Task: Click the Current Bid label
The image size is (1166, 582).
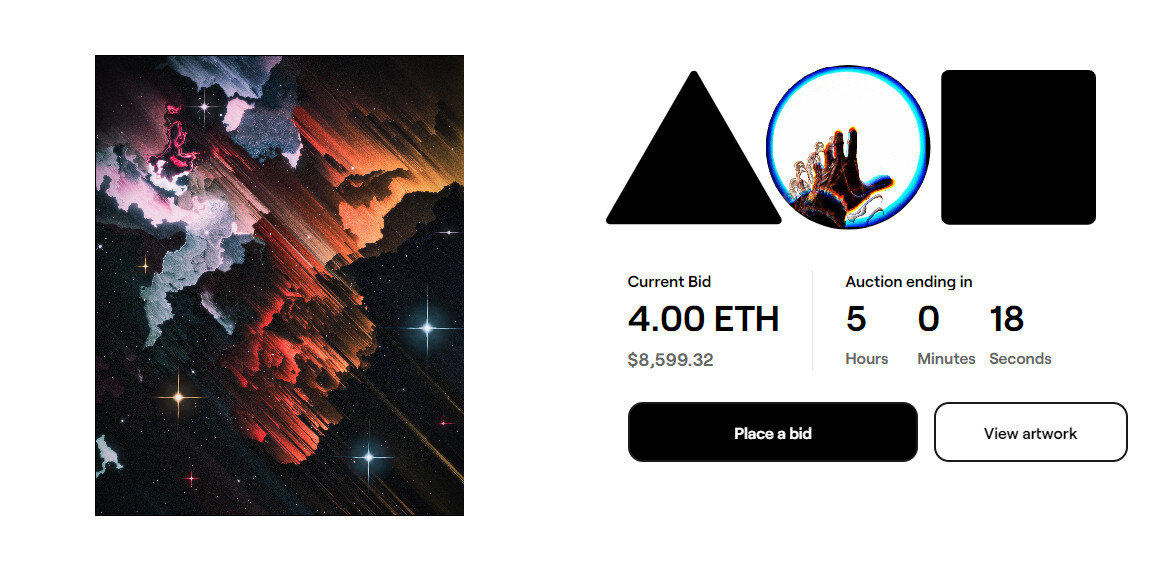Action: (x=669, y=282)
